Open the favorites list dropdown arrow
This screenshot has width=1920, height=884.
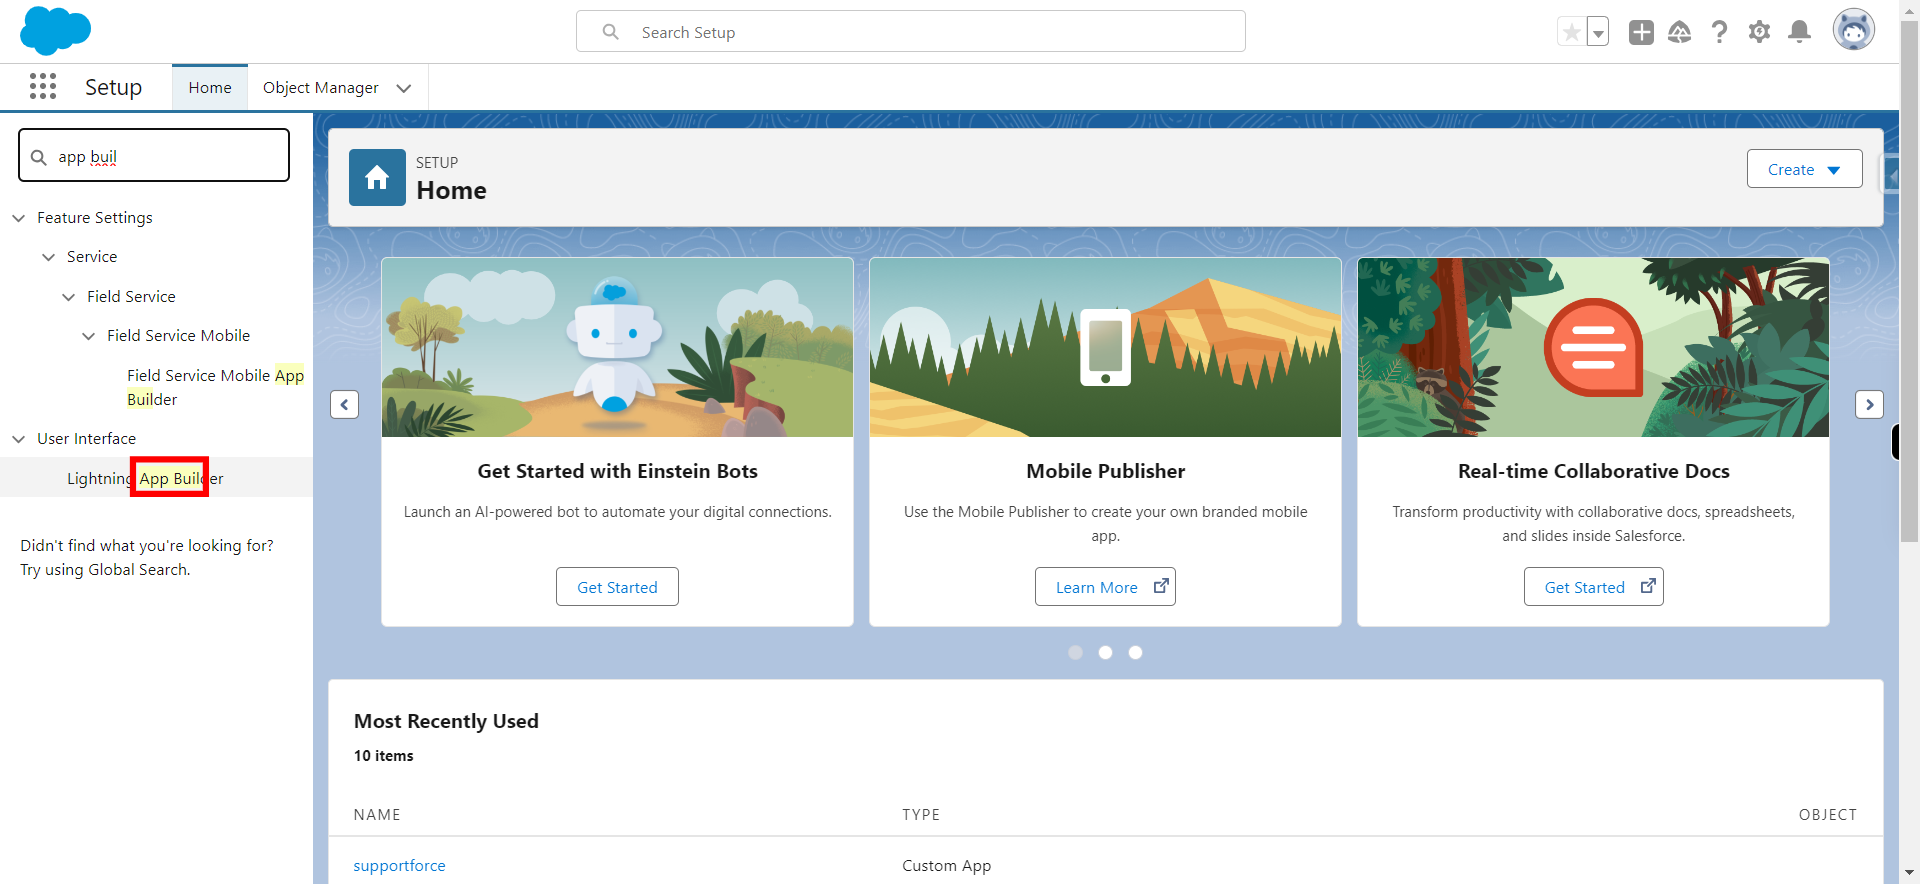(x=1598, y=32)
